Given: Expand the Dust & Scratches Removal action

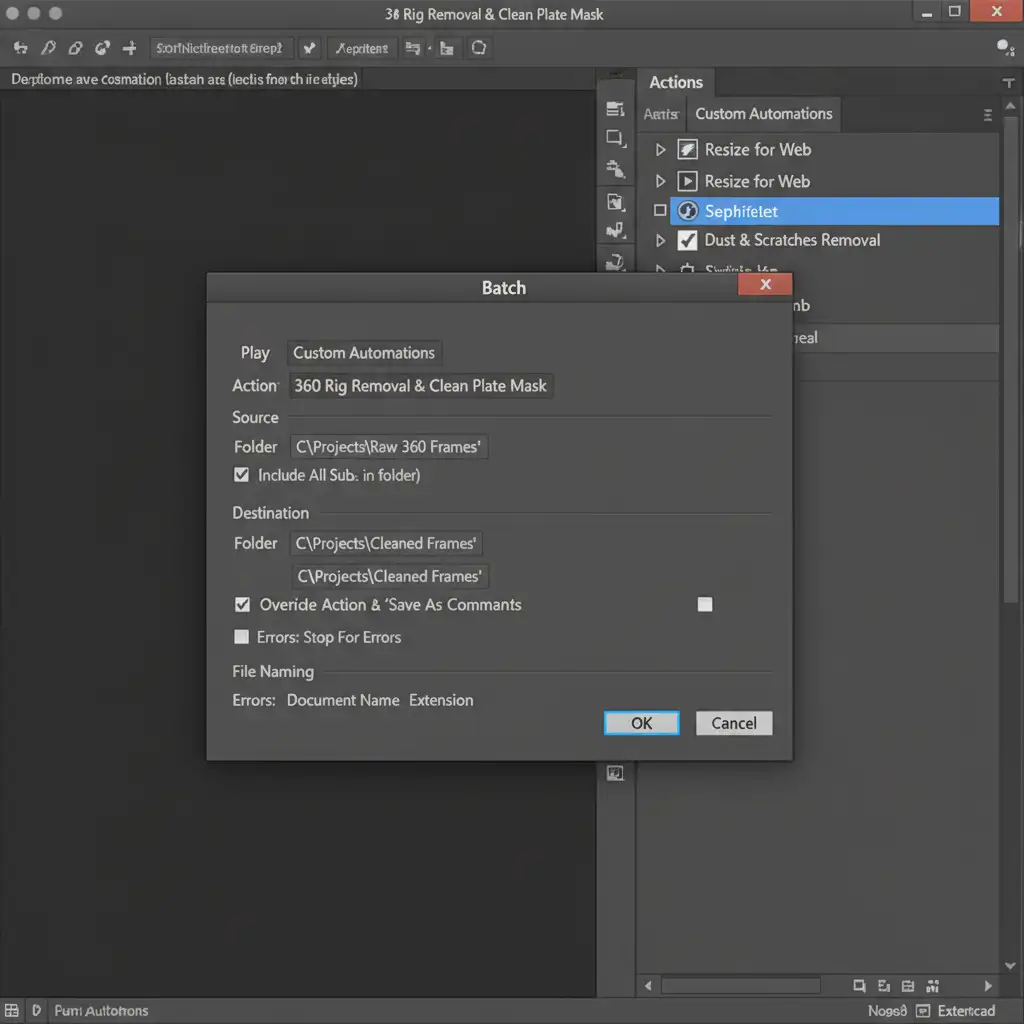Looking at the screenshot, I should click(x=660, y=241).
